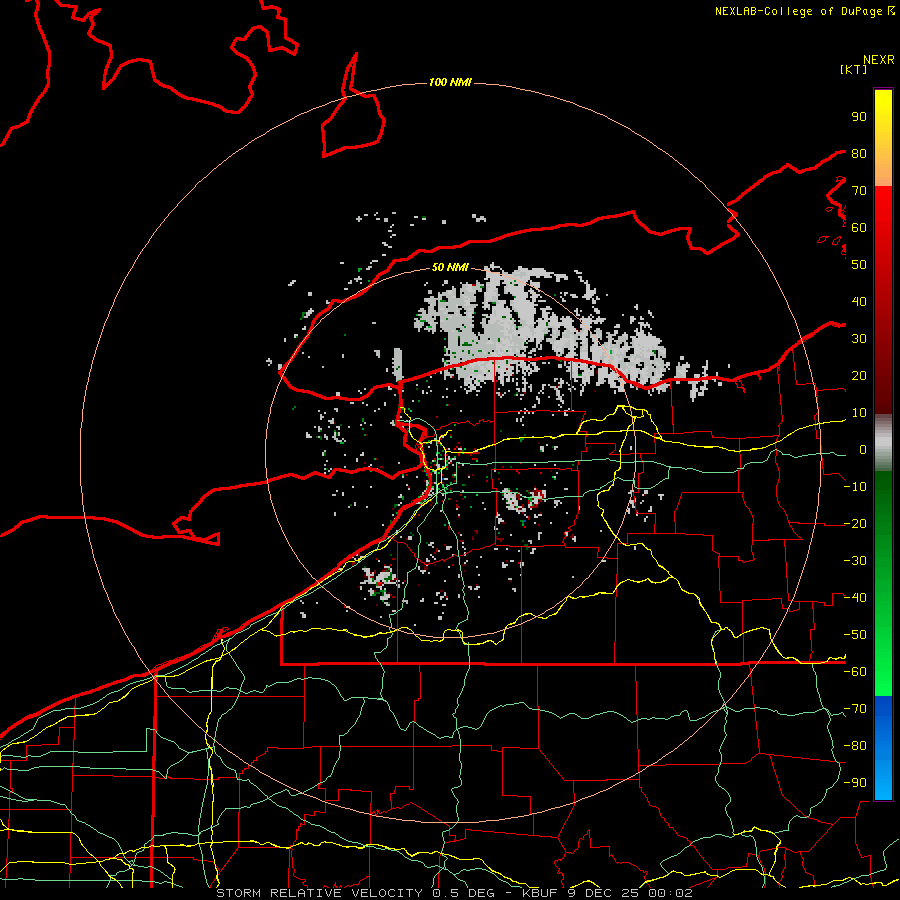Image resolution: width=900 pixels, height=900 pixels.
Task: Select the -30 value on the velocity scale
Action: [x=856, y=561]
